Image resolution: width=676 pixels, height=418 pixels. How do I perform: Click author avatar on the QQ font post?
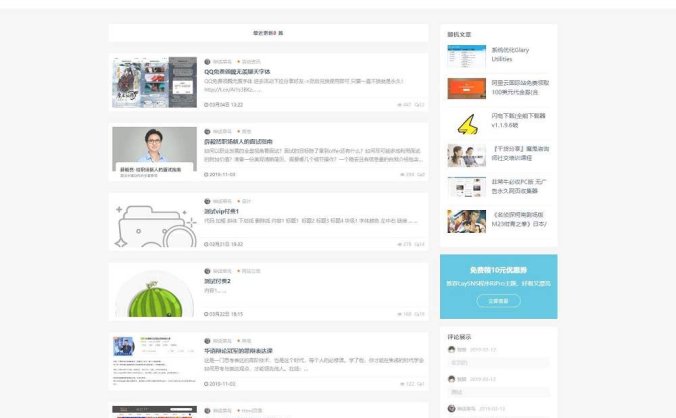tap(207, 62)
